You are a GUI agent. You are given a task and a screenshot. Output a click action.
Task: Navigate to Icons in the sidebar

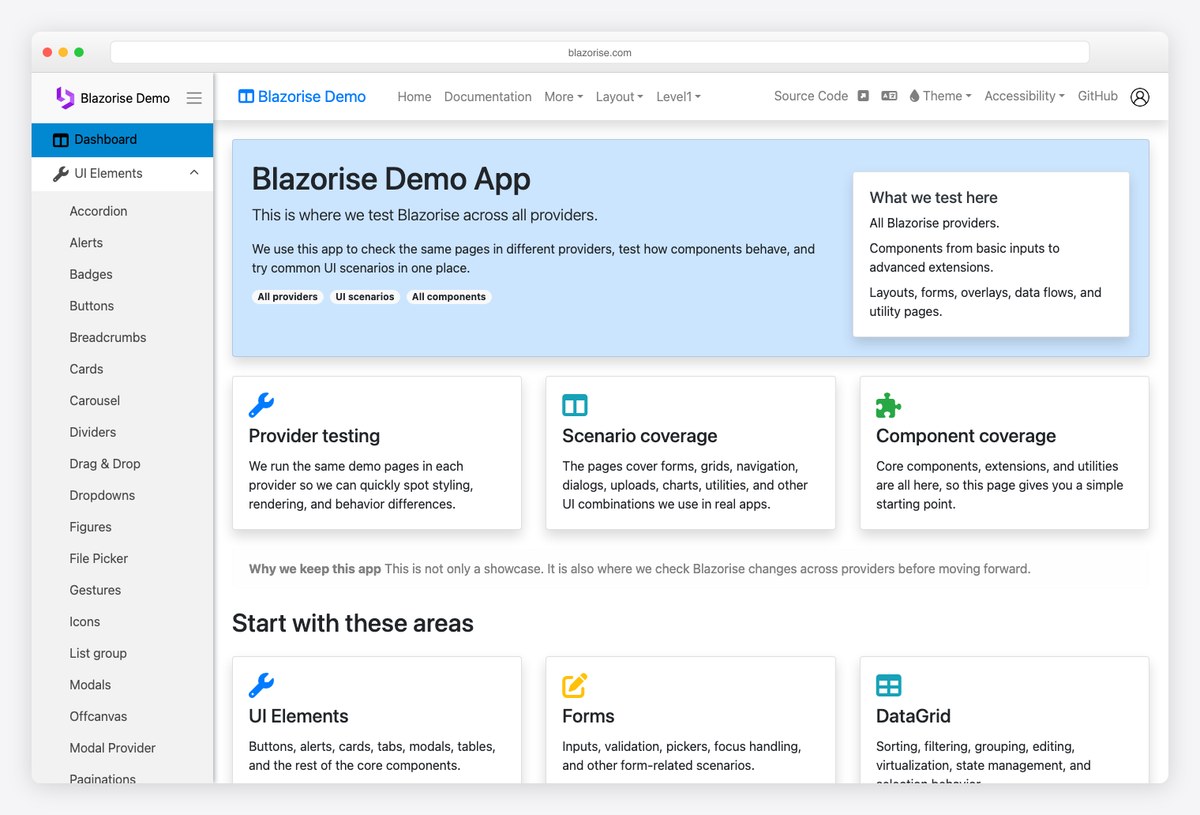click(x=85, y=622)
